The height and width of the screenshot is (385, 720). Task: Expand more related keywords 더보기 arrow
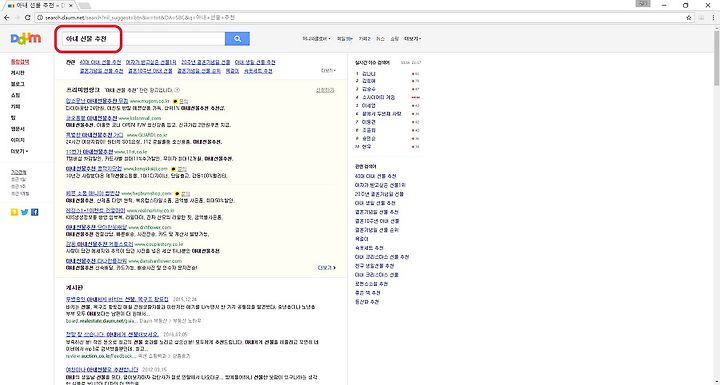pyautogui.click(x=328, y=71)
